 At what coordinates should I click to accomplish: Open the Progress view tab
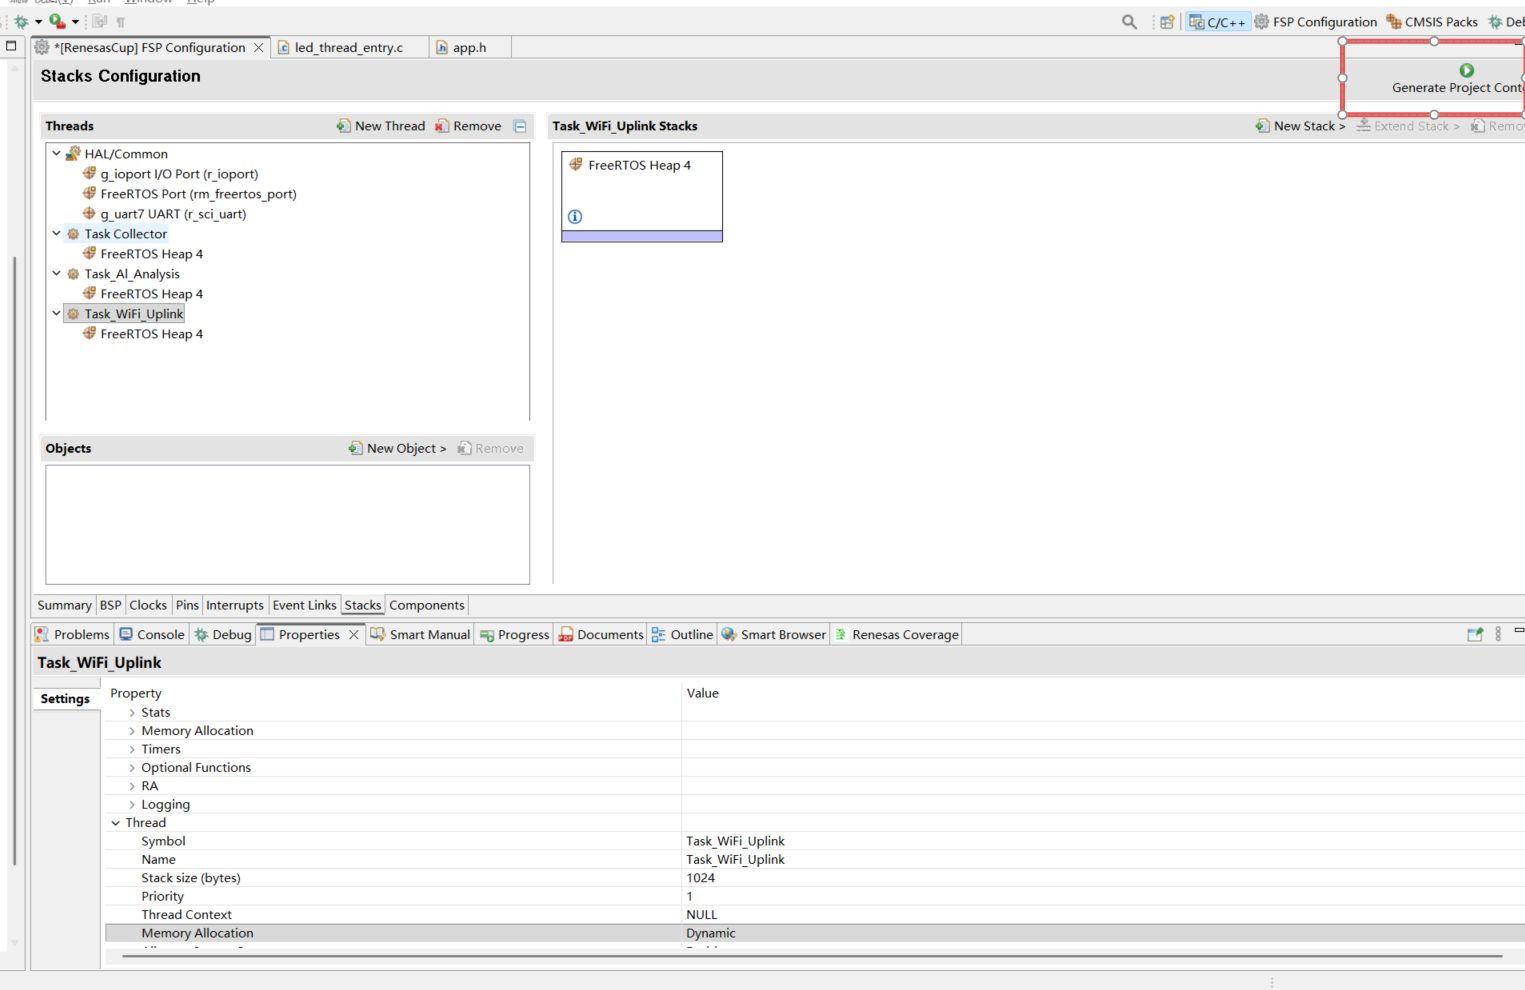(x=515, y=635)
